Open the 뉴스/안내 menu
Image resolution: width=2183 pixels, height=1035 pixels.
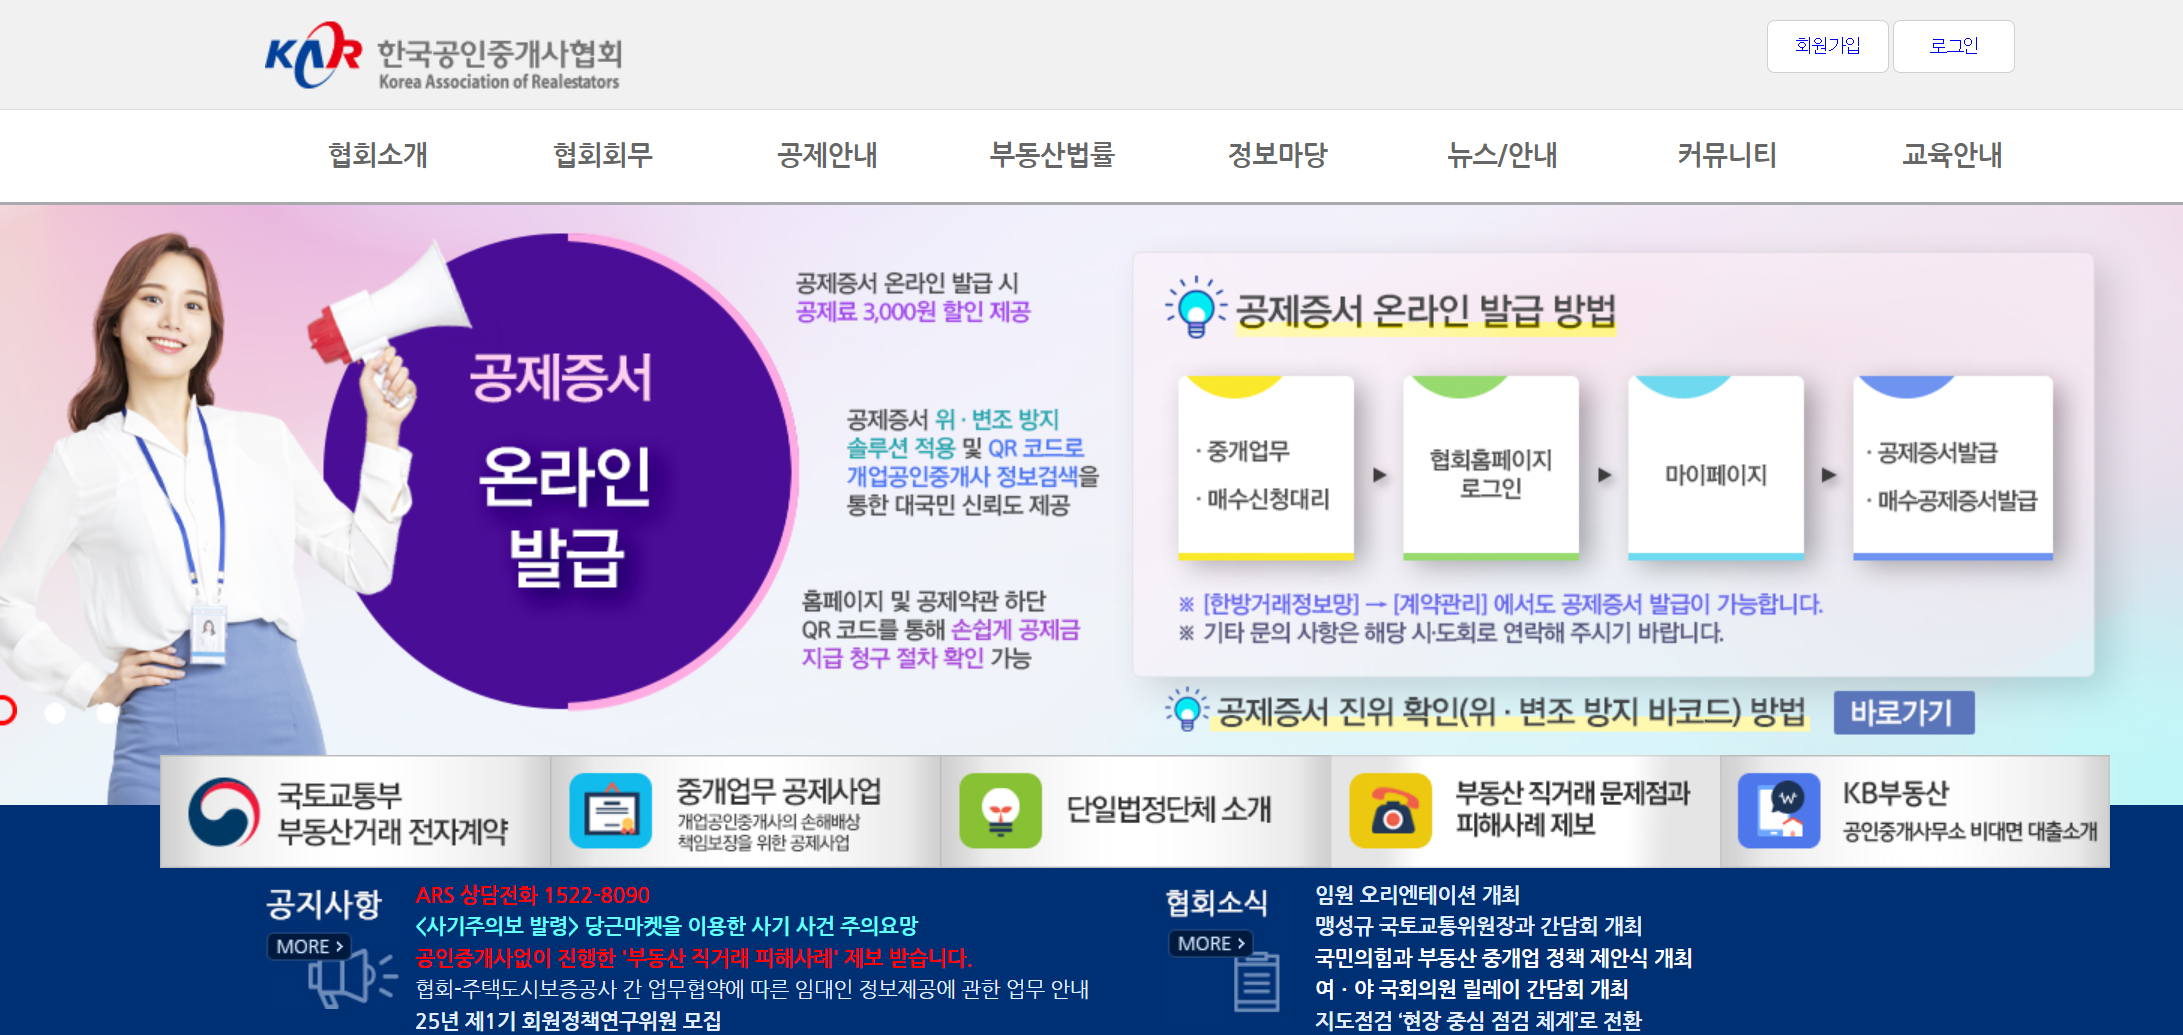click(1502, 155)
